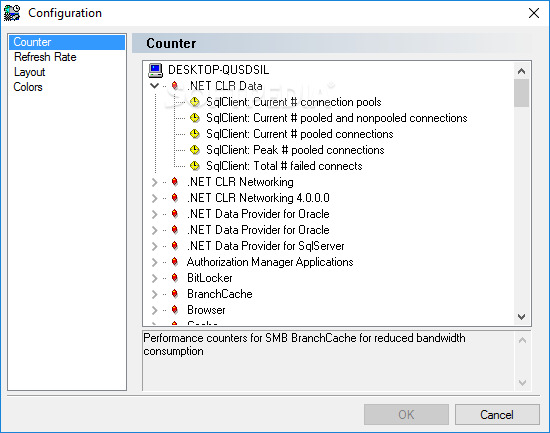The height and width of the screenshot is (433, 550).
Task: Select the .NET Data Provider for SqlServer label
Action: click(266, 246)
